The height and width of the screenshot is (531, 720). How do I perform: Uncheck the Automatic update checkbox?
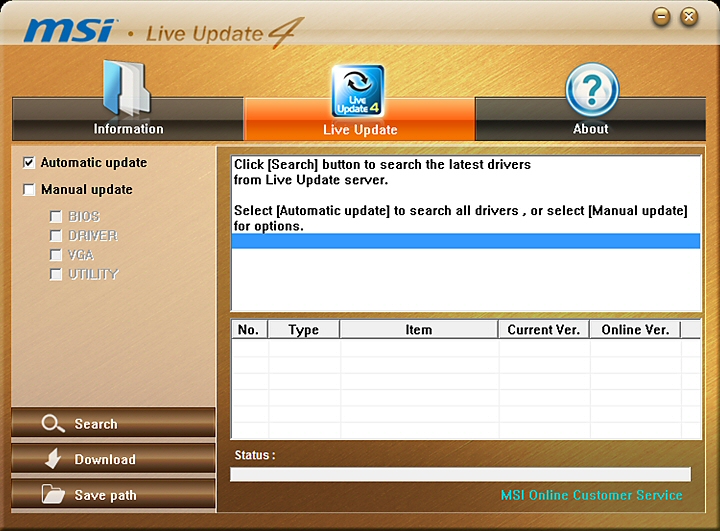point(28,163)
